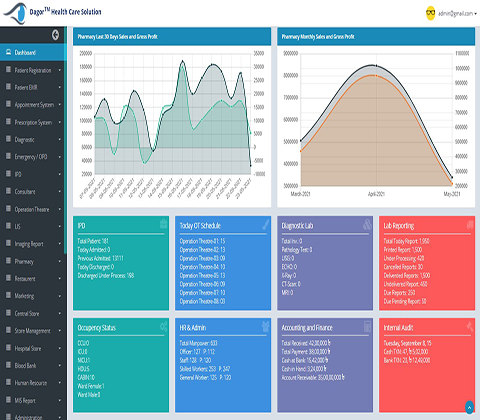The height and width of the screenshot is (420, 480).
Task: Click the icon on the HR & Admin card
Action: (265, 326)
